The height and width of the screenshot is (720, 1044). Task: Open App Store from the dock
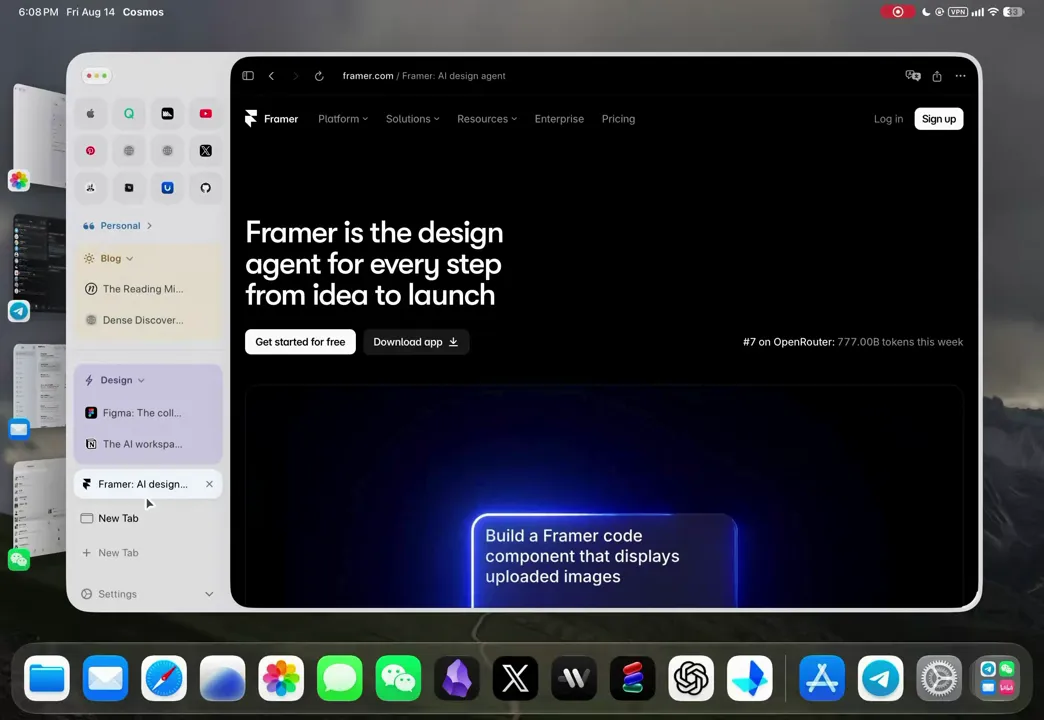coord(822,678)
